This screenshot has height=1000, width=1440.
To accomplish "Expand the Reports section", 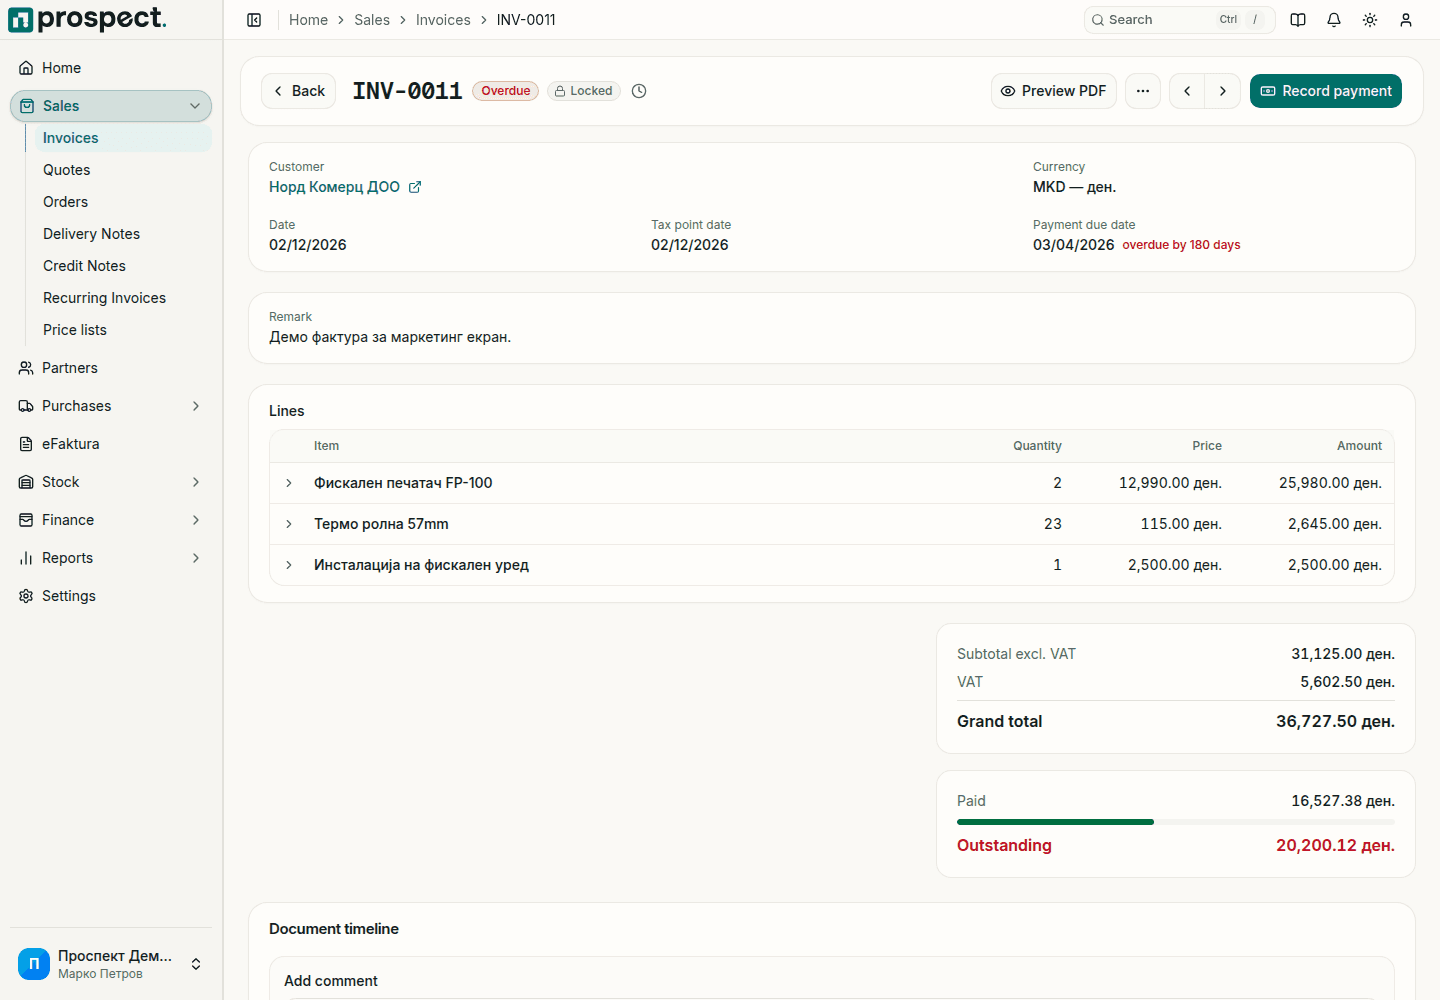I will coord(111,558).
